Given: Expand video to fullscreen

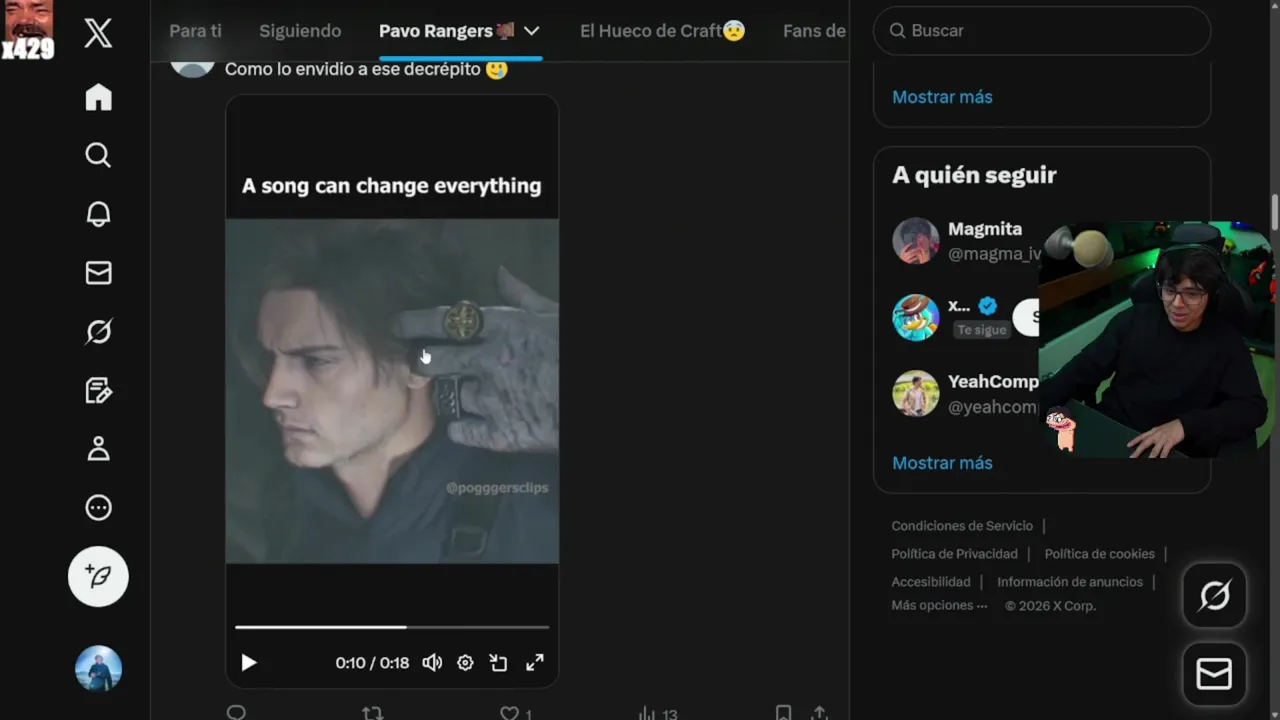Looking at the screenshot, I should 535,662.
